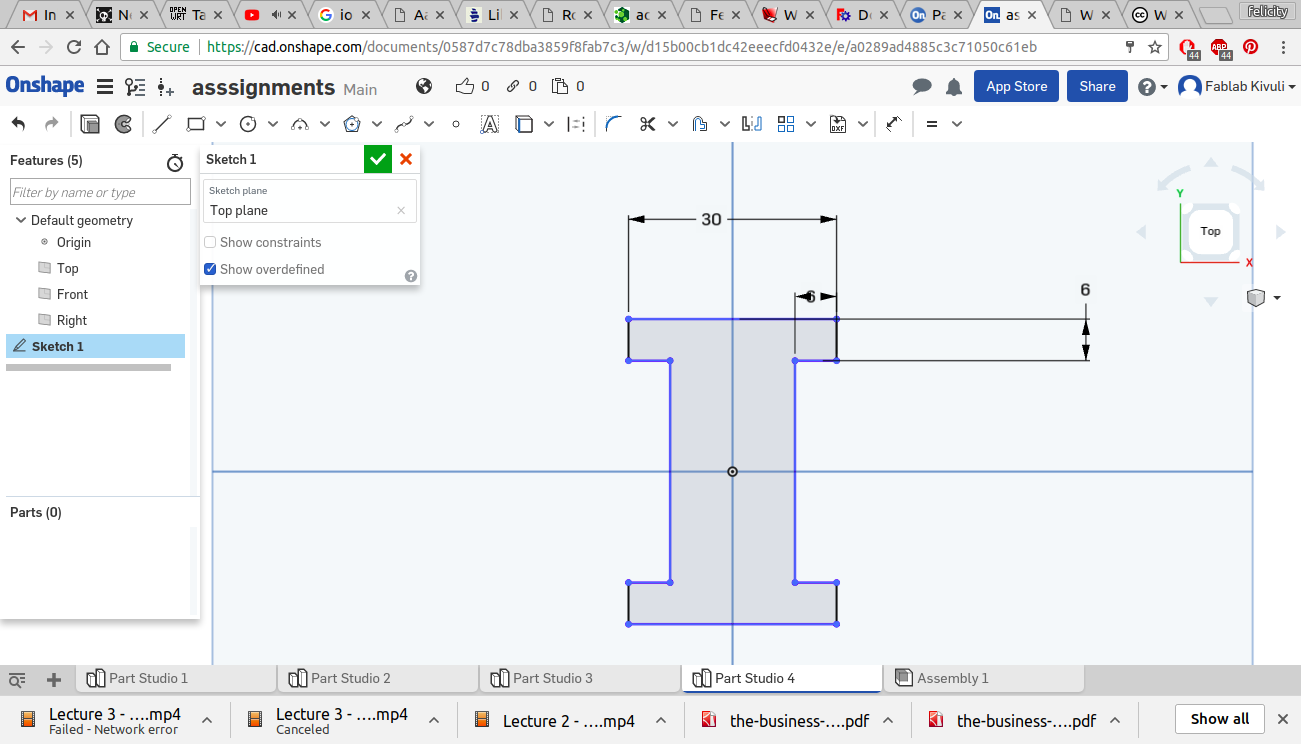The height and width of the screenshot is (744, 1301).
Task: Select the Linear pattern tool
Action: click(x=786, y=124)
